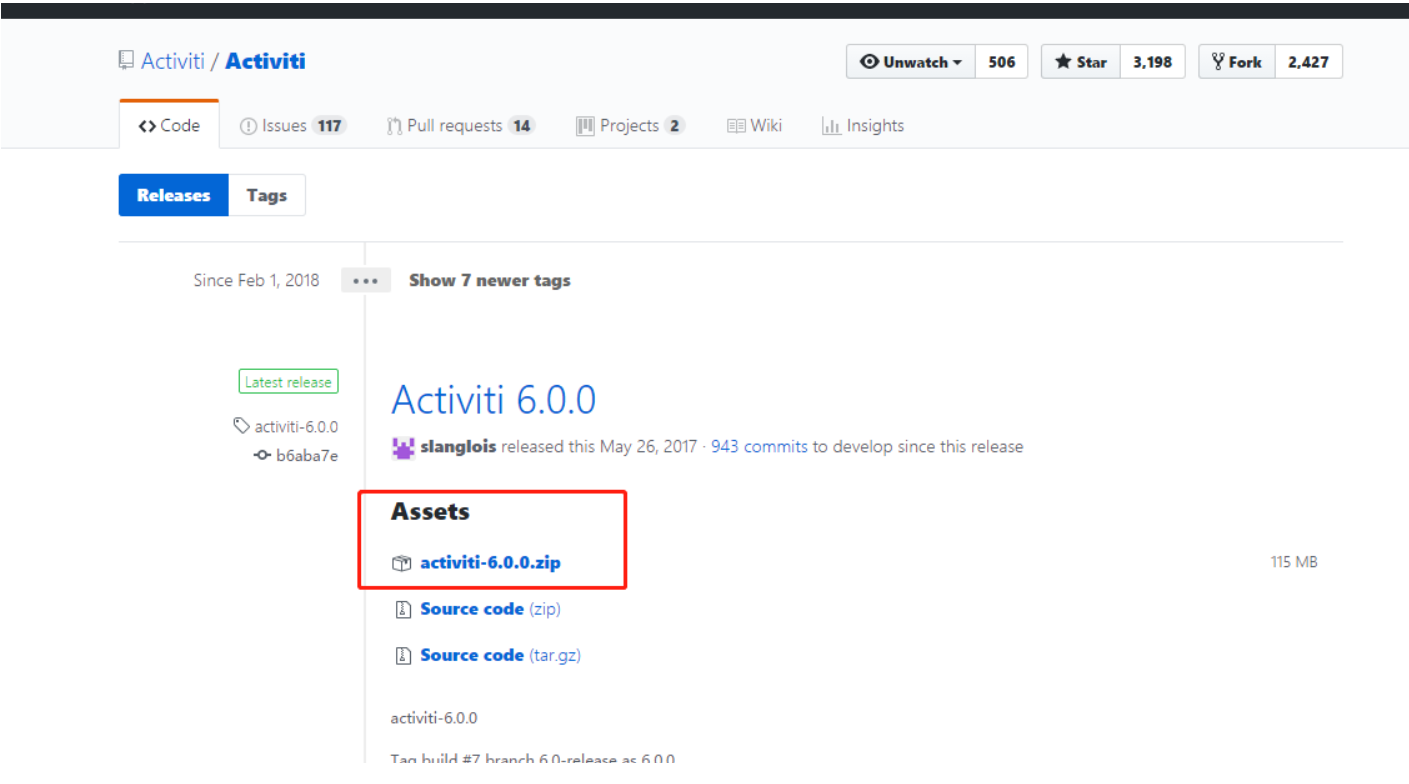Open the Wiki tab
The width and height of the screenshot is (1409, 784).
click(754, 126)
